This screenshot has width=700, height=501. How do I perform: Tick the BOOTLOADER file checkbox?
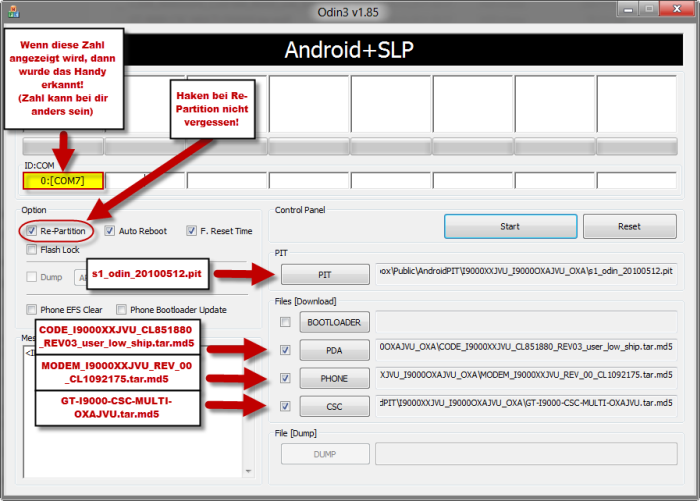coord(285,322)
